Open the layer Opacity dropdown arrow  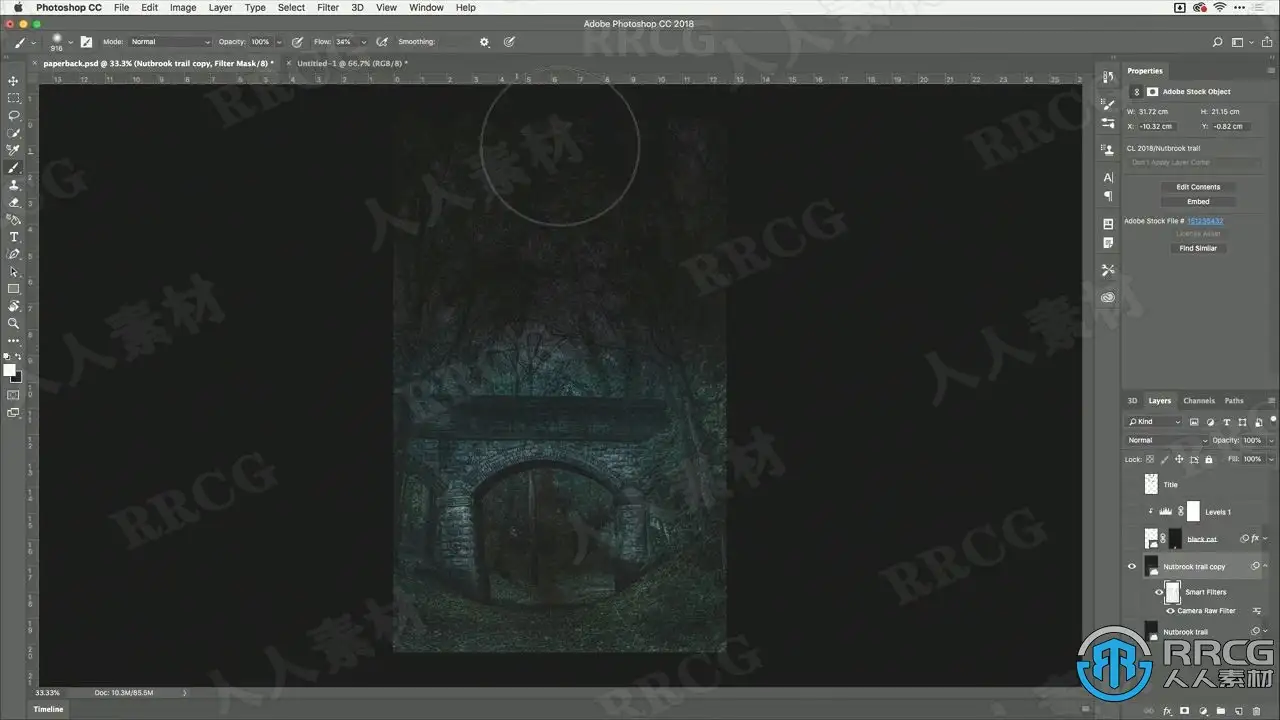(x=1271, y=440)
